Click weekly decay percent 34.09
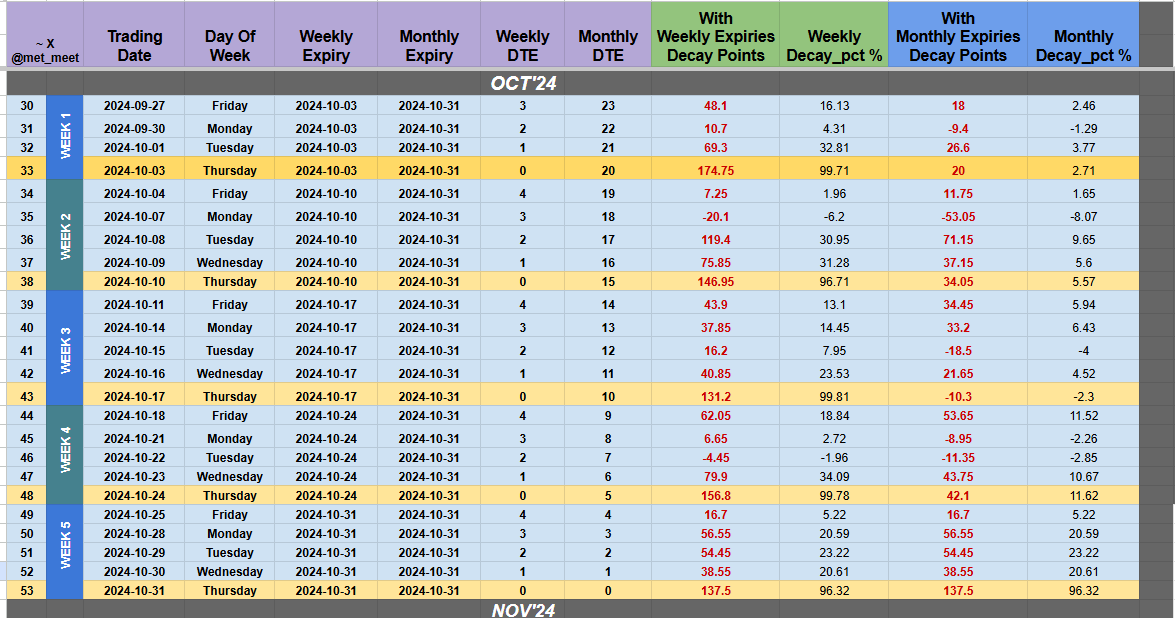 click(834, 476)
